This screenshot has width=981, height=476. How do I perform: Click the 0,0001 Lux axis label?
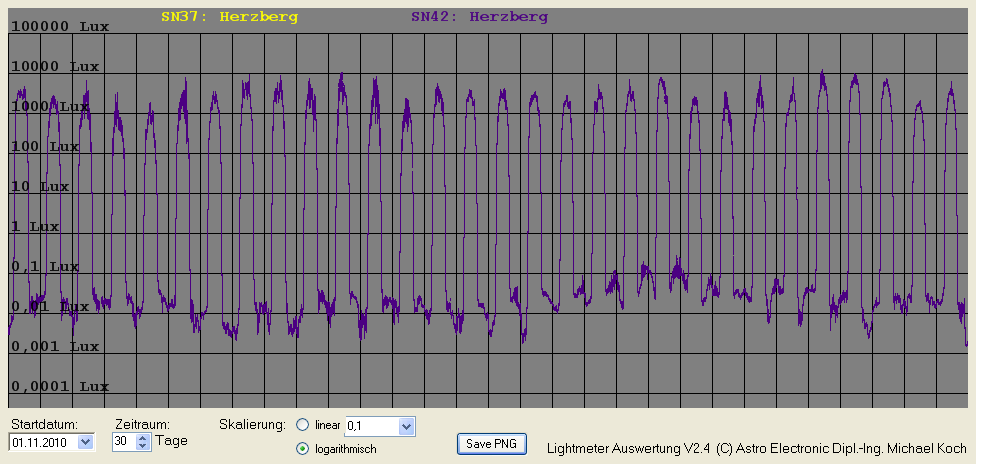pos(59,387)
